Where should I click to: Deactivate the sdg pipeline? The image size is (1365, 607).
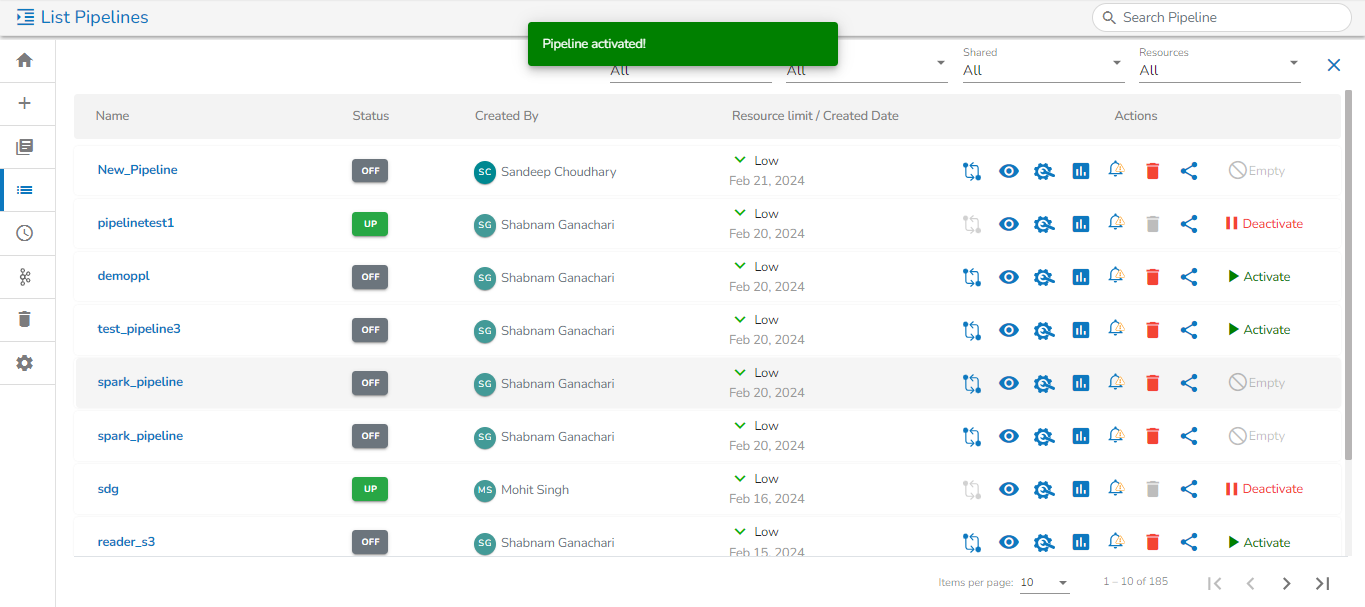coord(1264,489)
